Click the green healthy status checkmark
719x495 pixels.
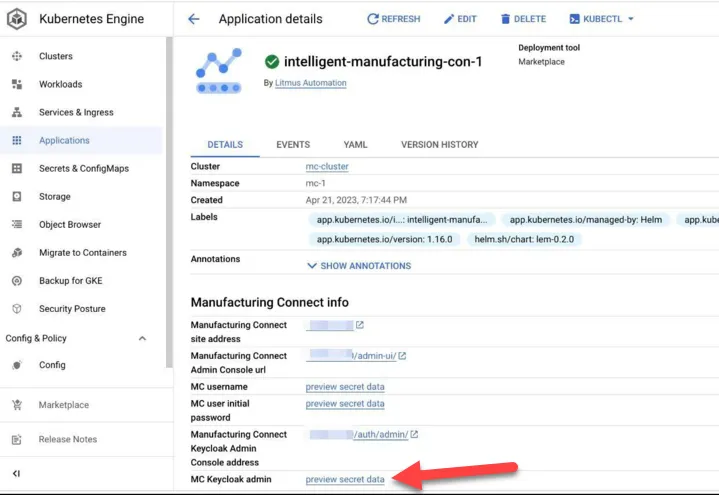click(272, 61)
